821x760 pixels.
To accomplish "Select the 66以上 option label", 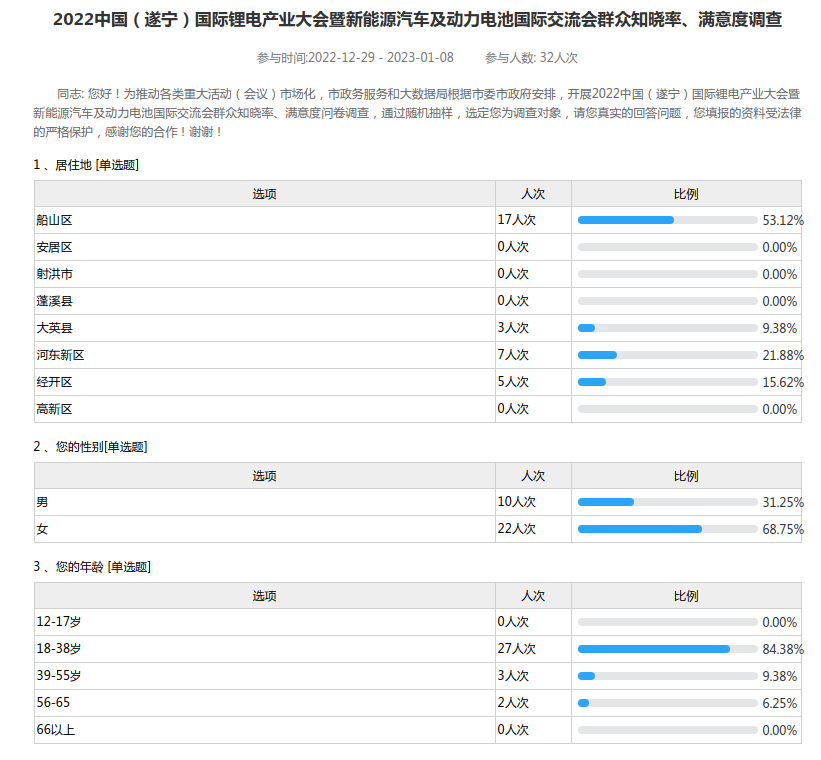I will (55, 730).
